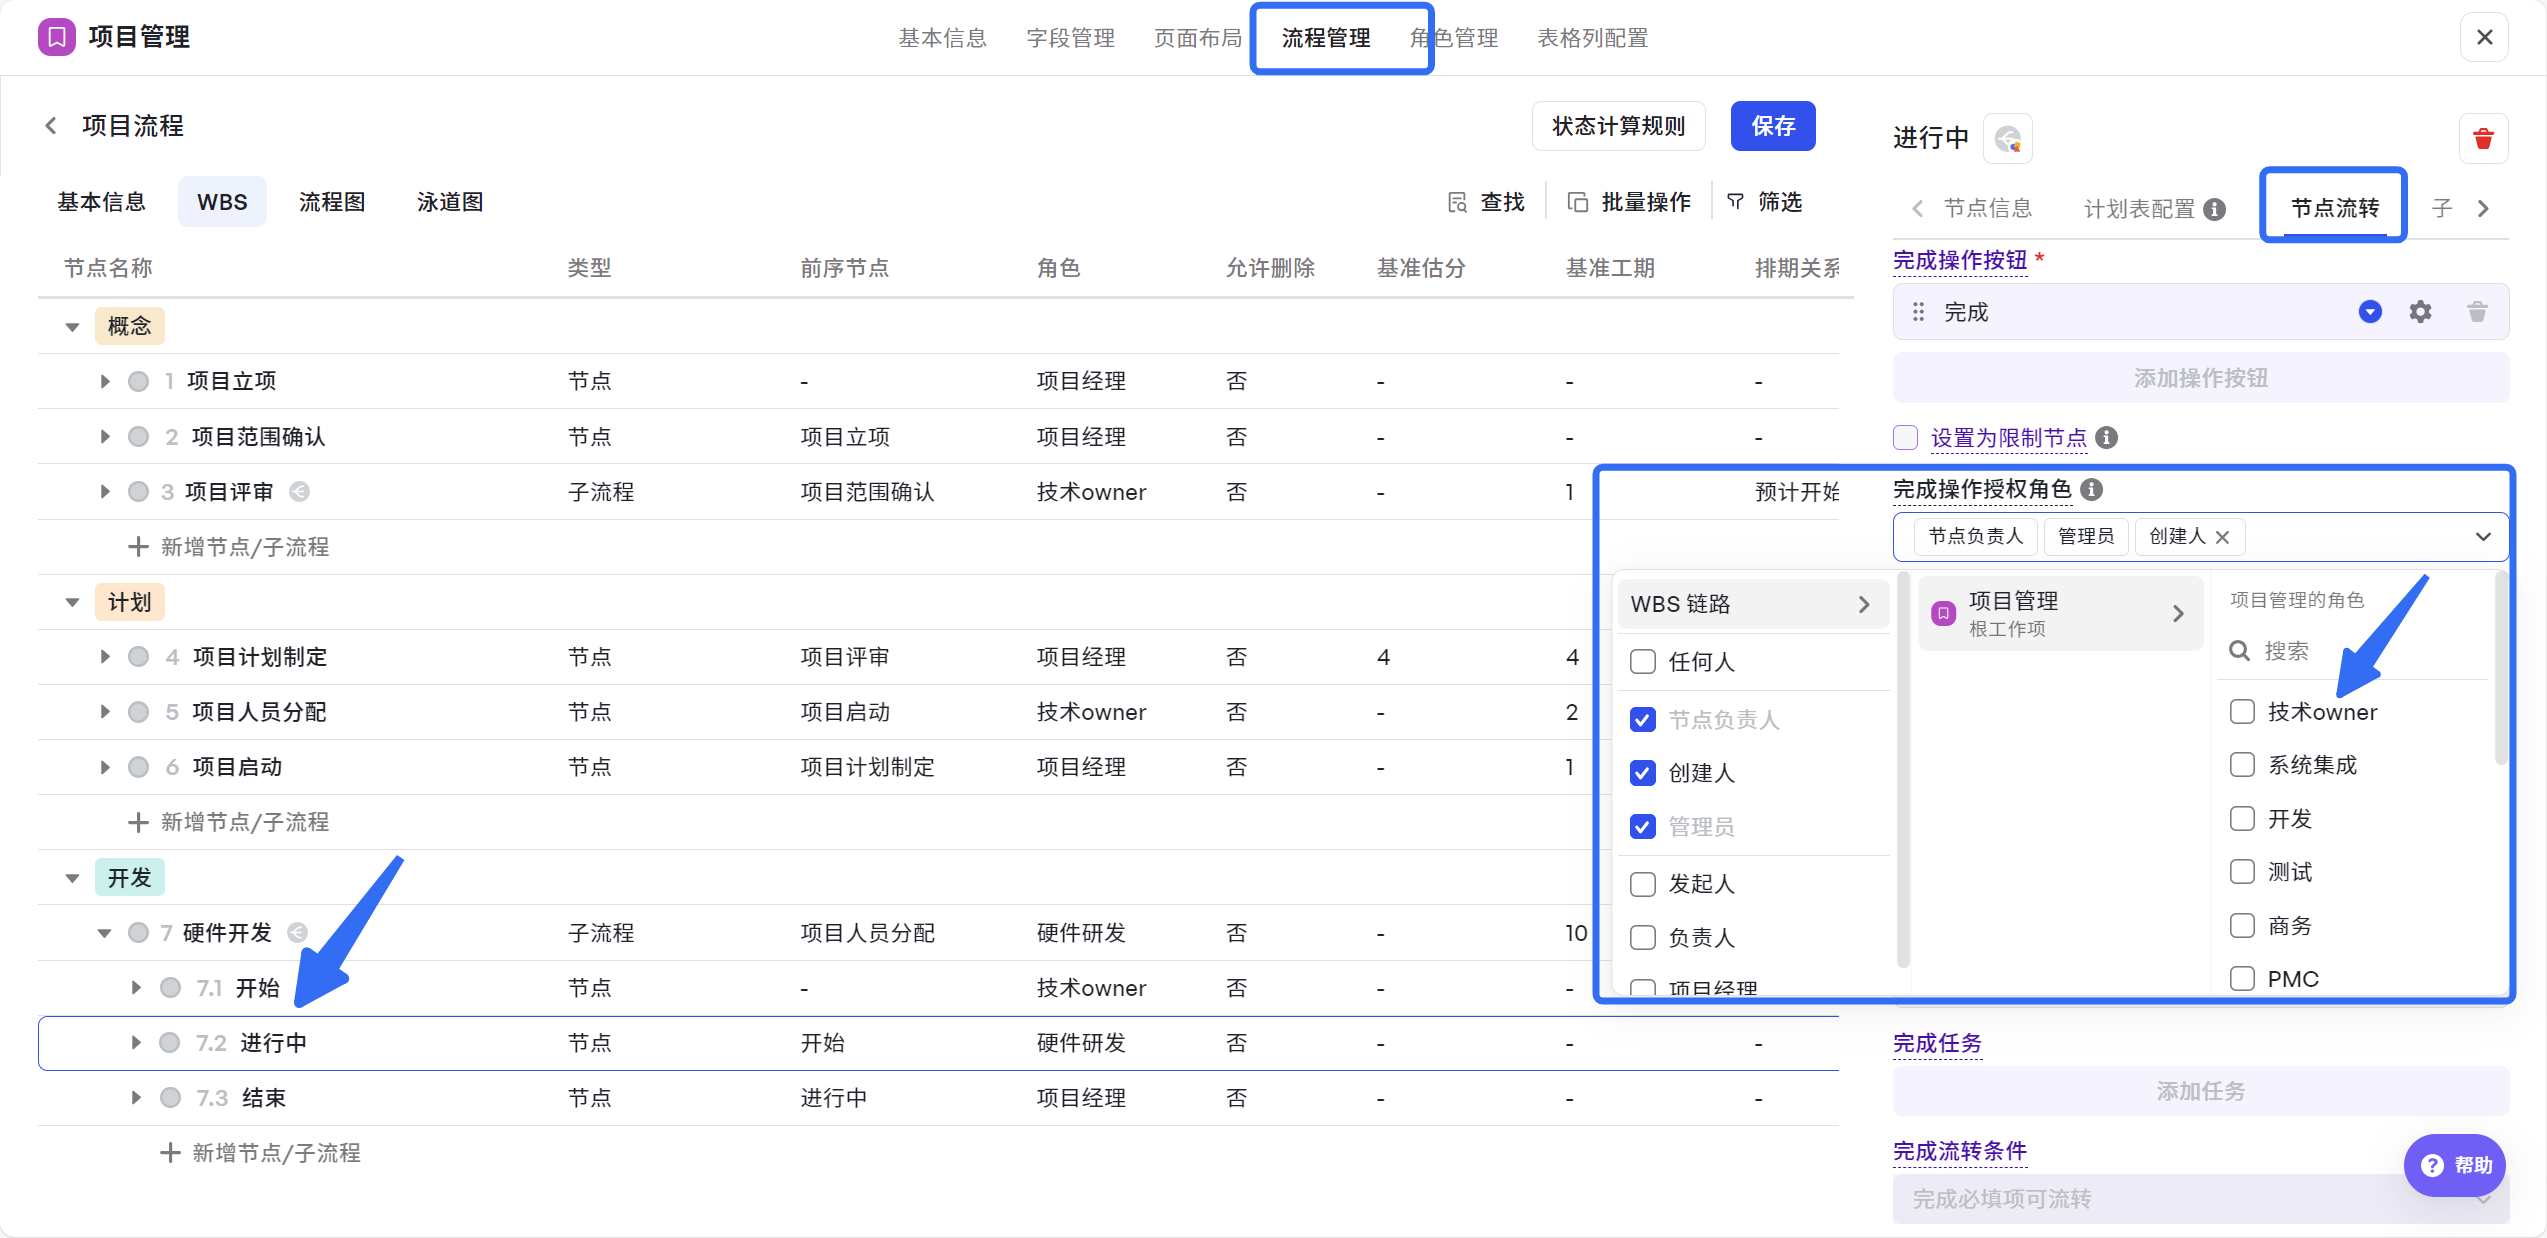Click info icon beside 设置为限制节点
This screenshot has height=1238, width=2547.
2106,438
